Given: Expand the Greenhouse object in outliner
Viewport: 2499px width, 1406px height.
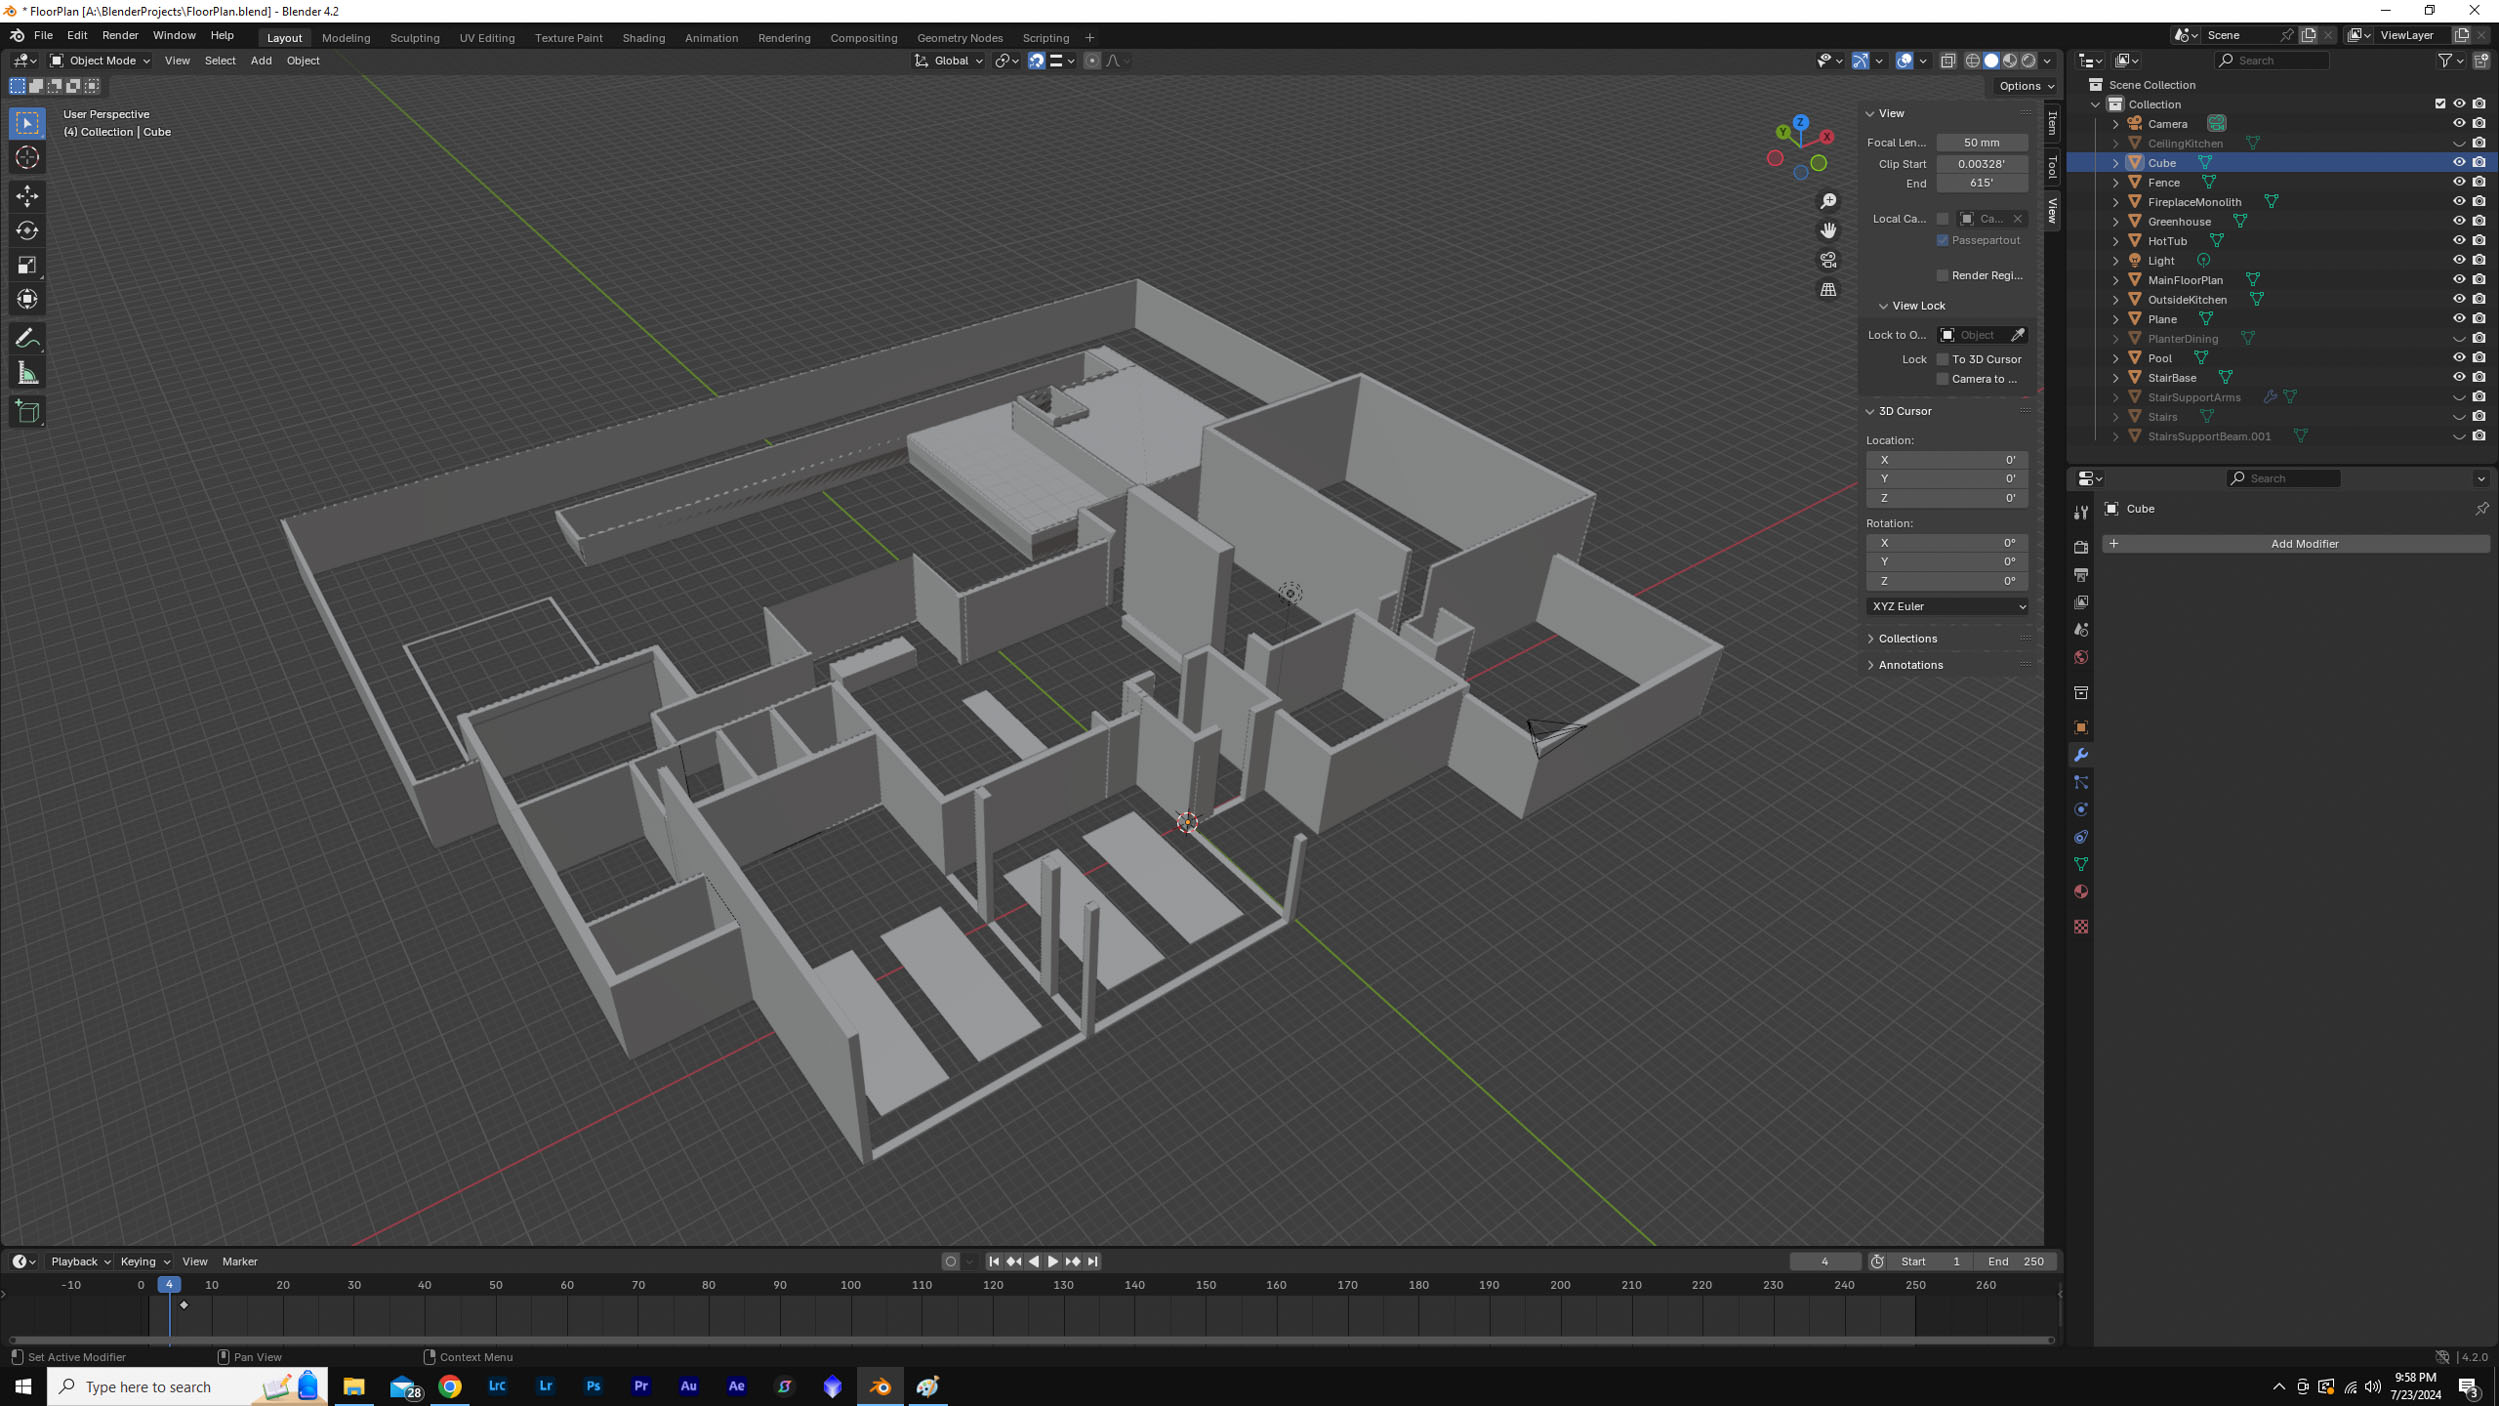Looking at the screenshot, I should coord(2115,221).
